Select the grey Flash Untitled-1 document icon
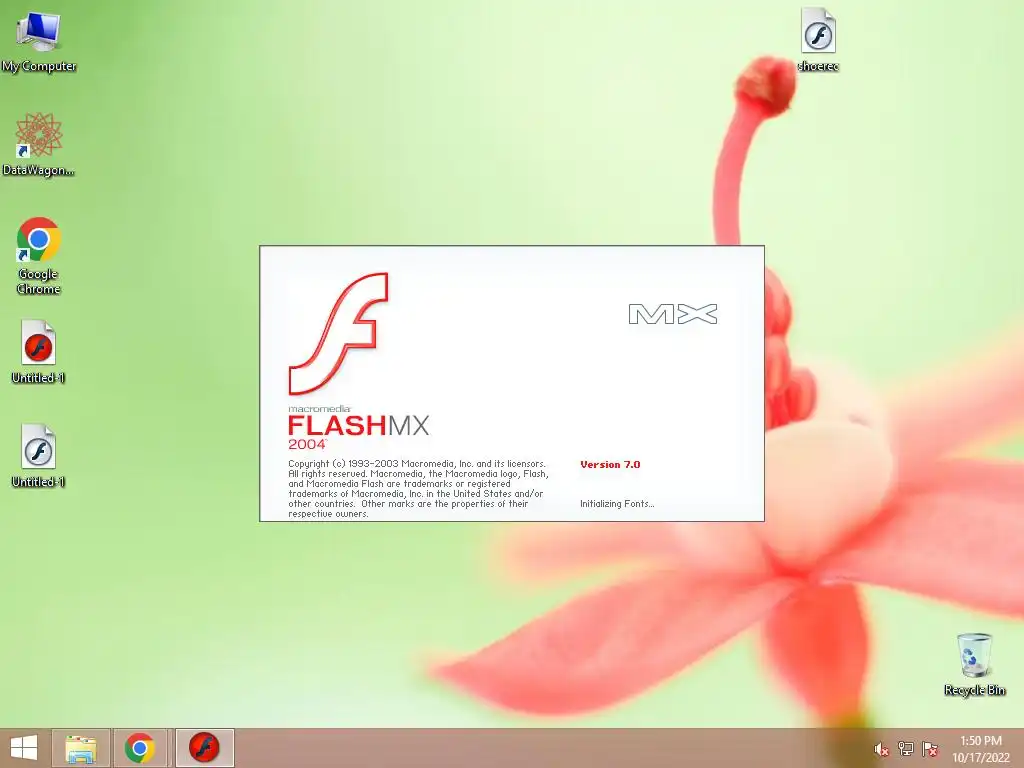1024x768 pixels. pyautogui.click(x=38, y=455)
